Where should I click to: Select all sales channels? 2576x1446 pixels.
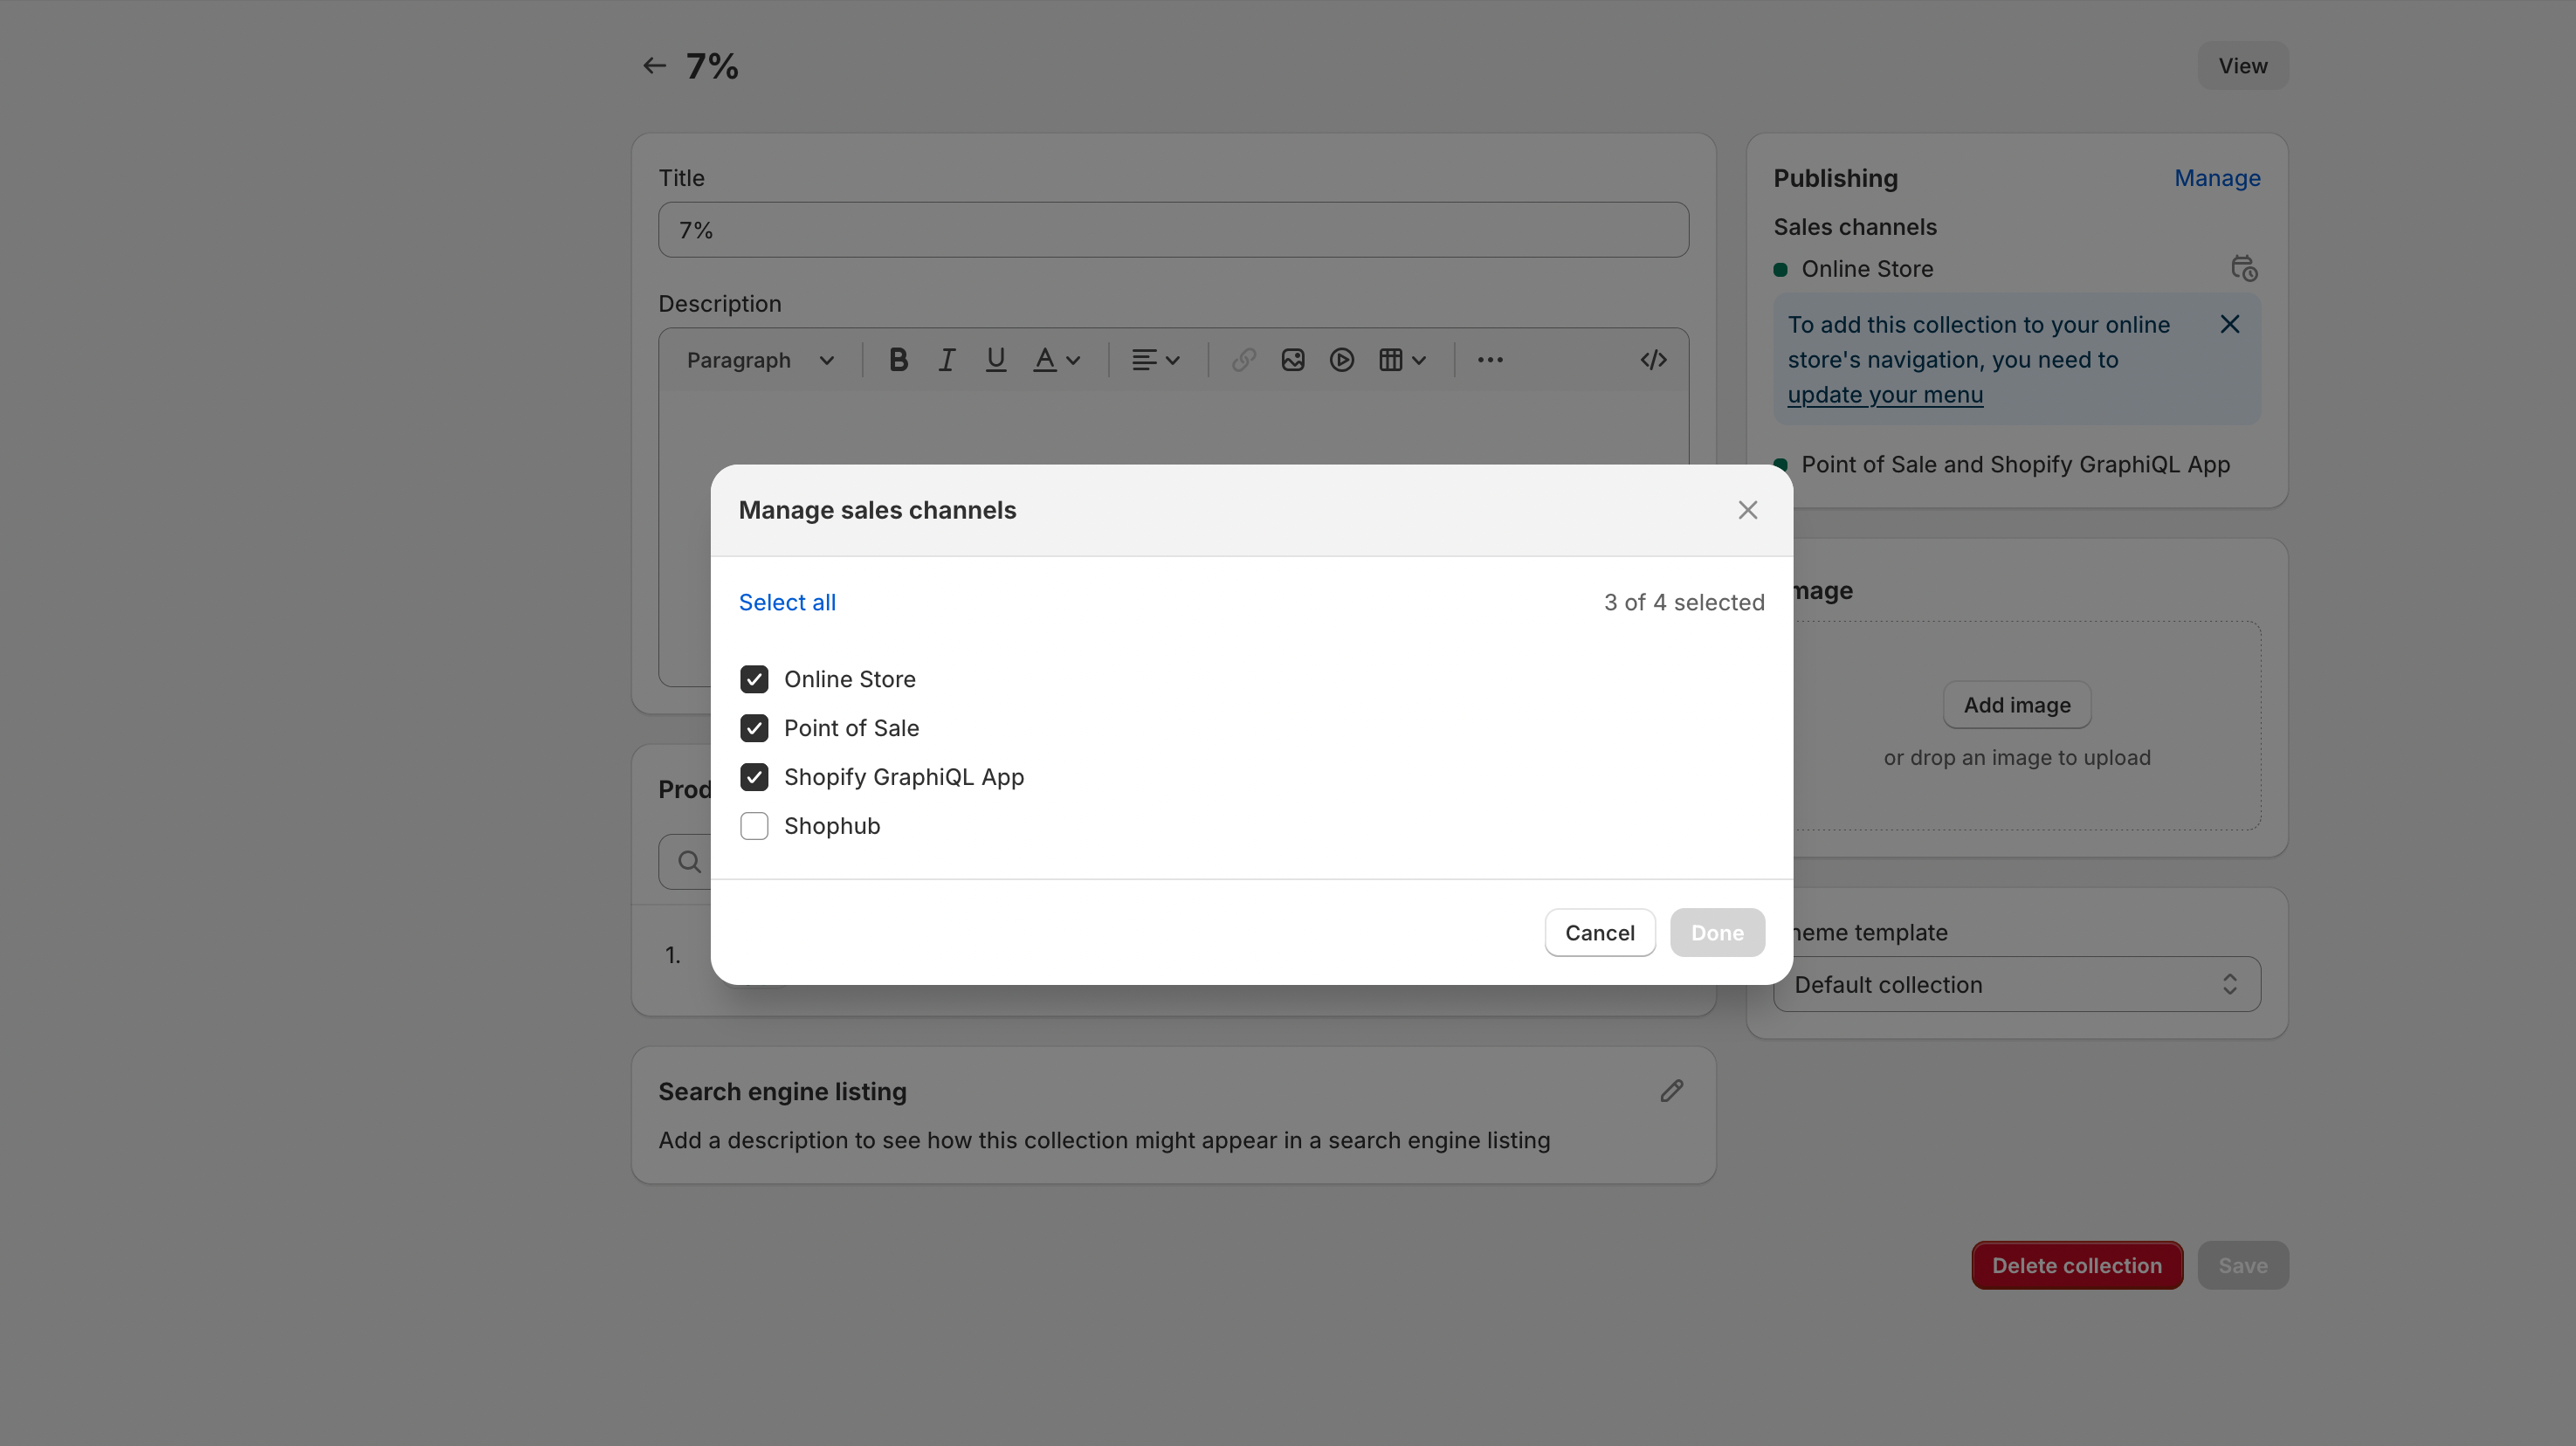[x=787, y=602]
